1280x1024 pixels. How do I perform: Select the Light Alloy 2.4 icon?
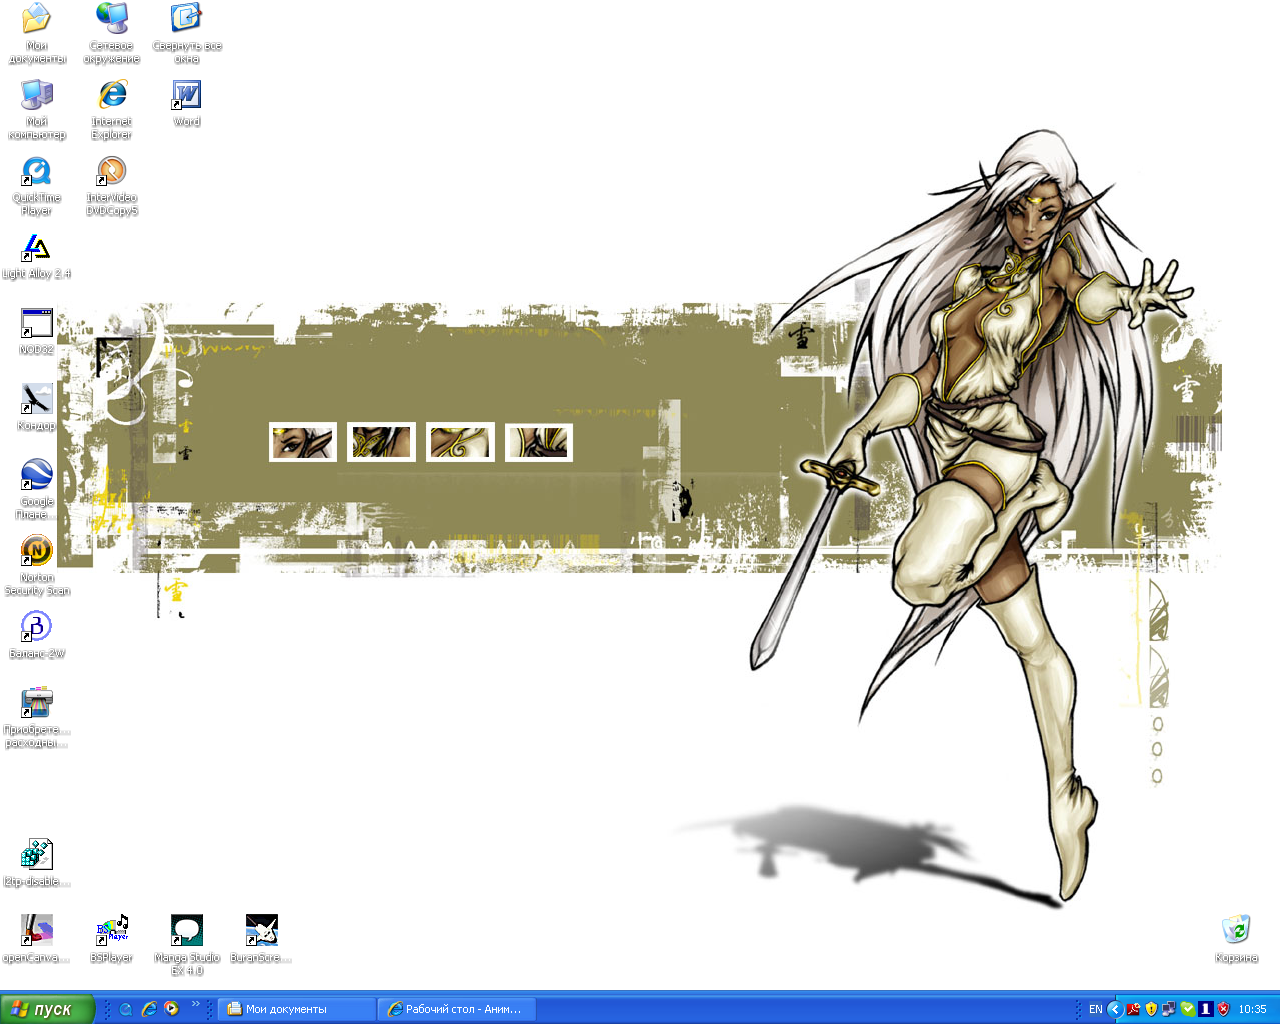(37, 255)
